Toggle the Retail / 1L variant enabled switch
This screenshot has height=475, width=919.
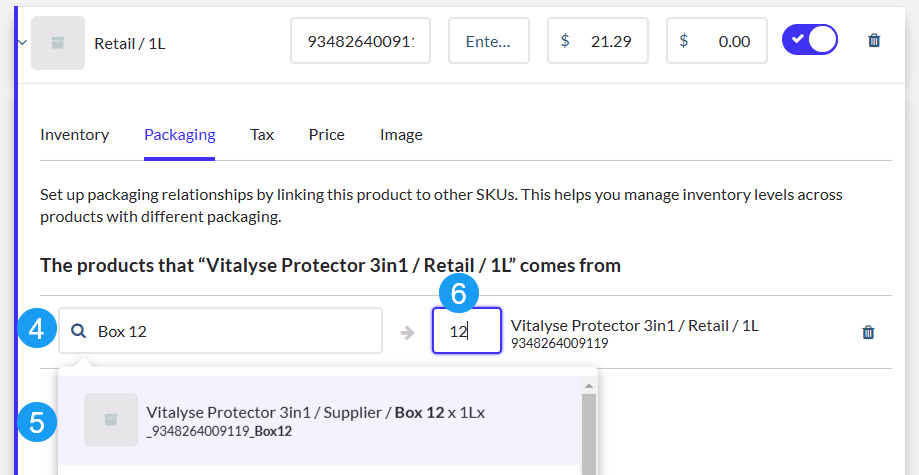[810, 39]
